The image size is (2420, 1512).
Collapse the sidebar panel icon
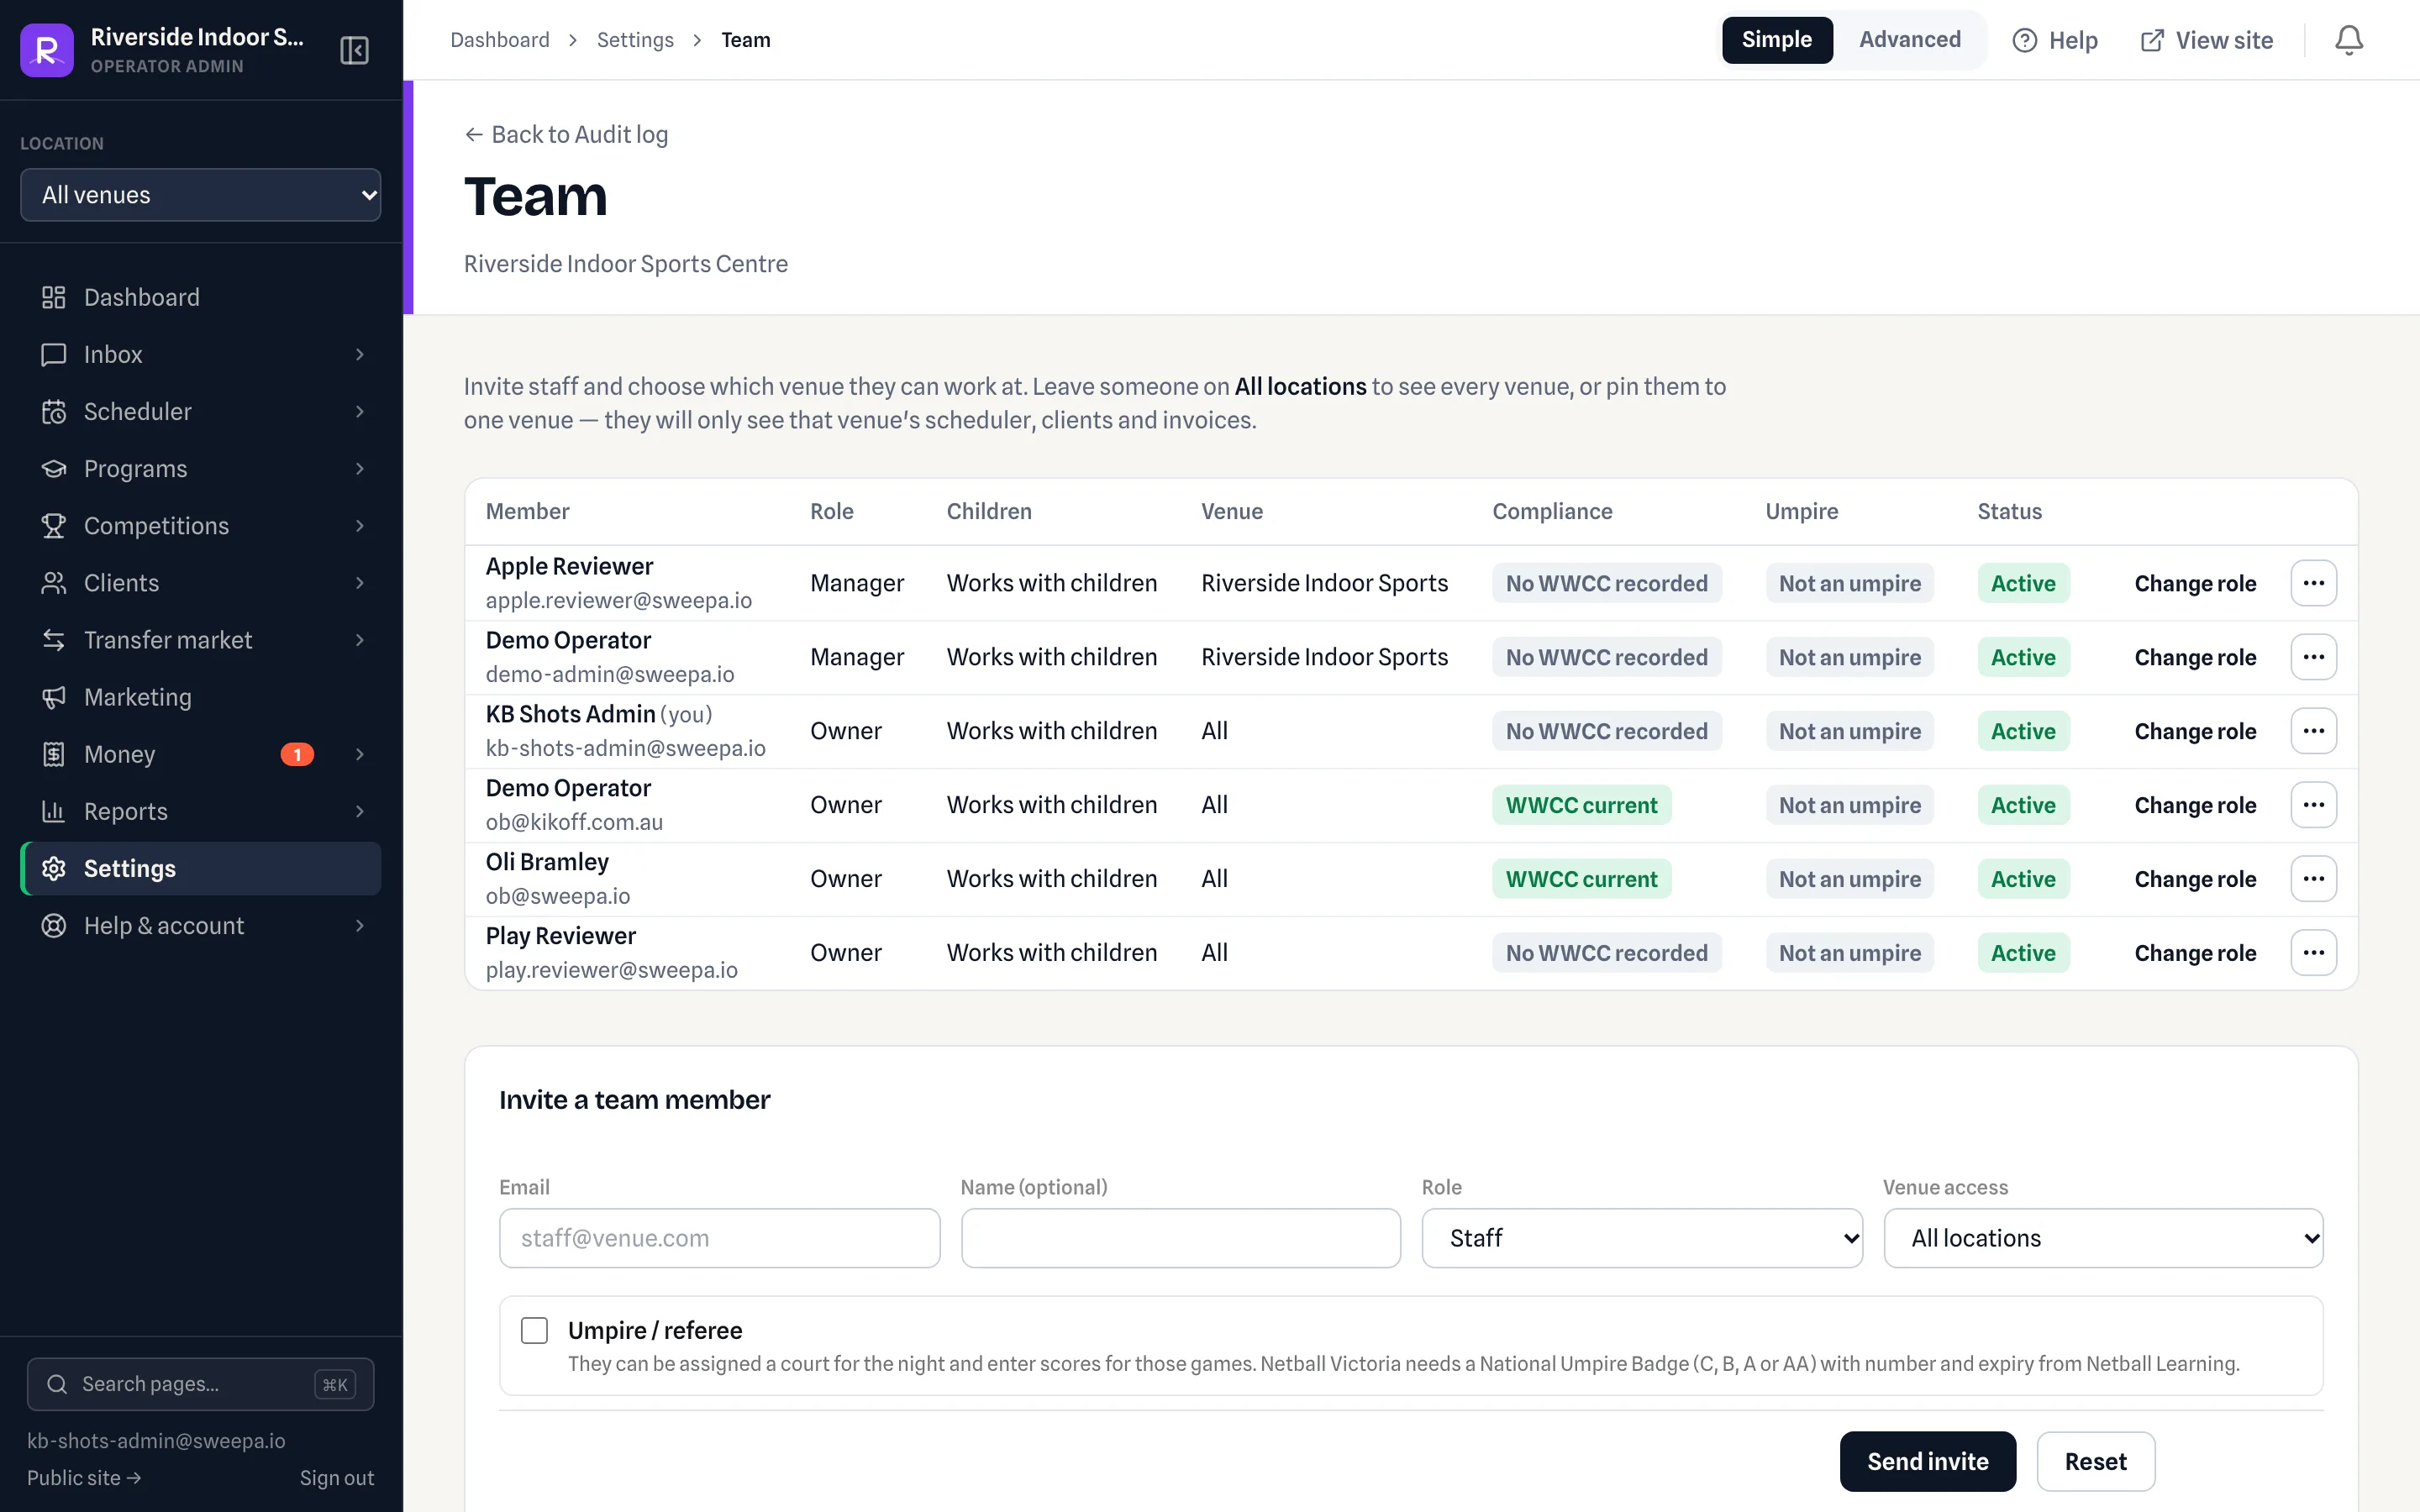(x=354, y=50)
